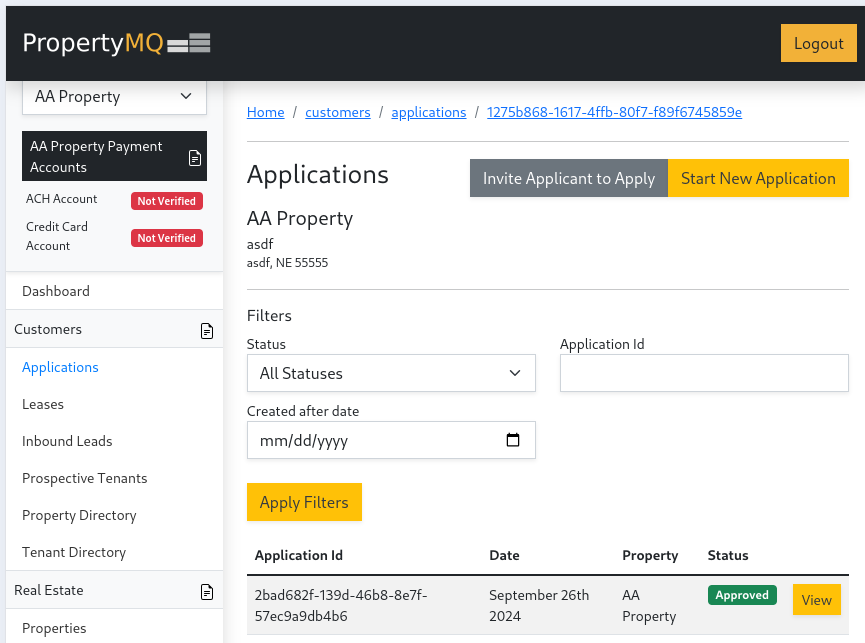Navigate to Property Directory

tap(79, 515)
